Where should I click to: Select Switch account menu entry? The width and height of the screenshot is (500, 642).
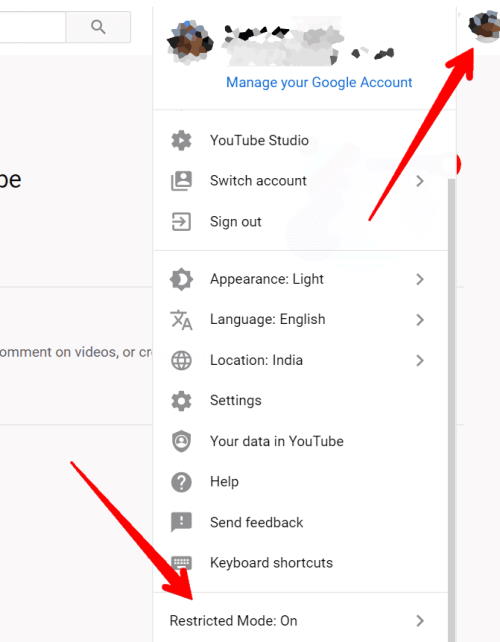click(x=301, y=181)
